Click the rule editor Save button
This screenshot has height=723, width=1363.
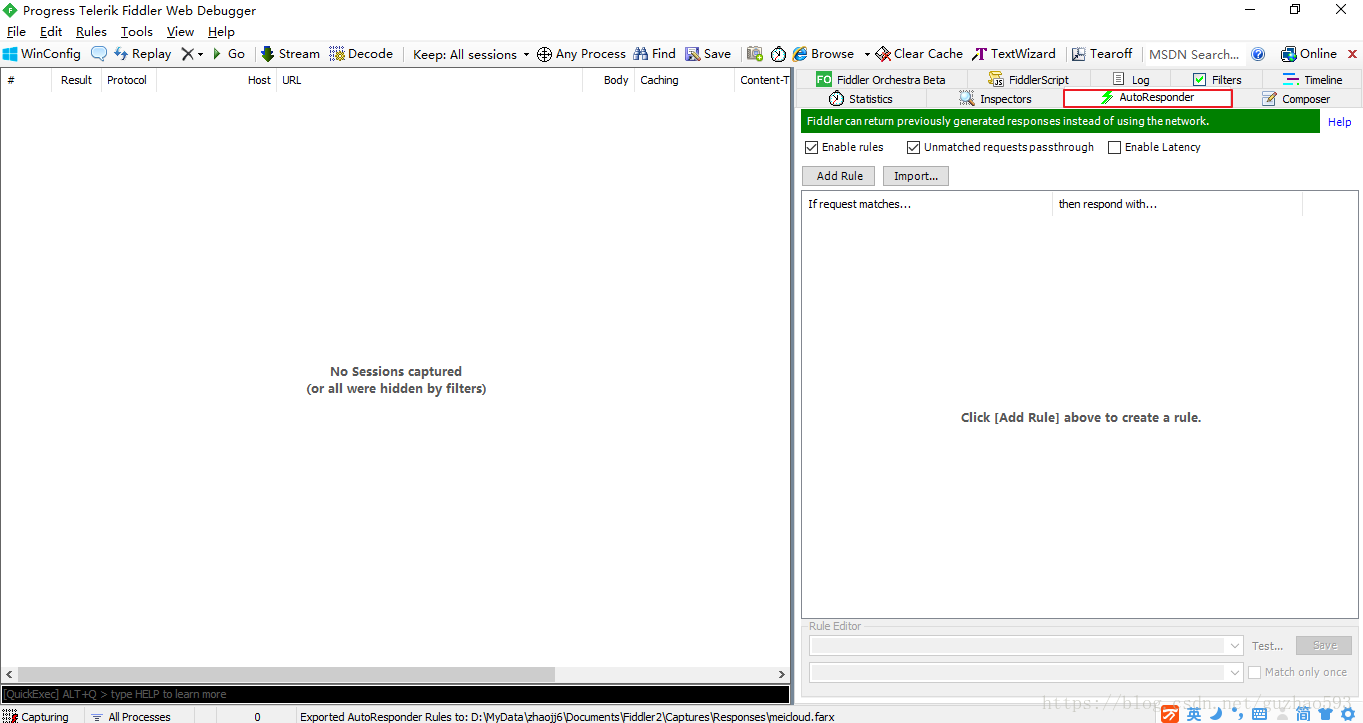tap(1323, 646)
